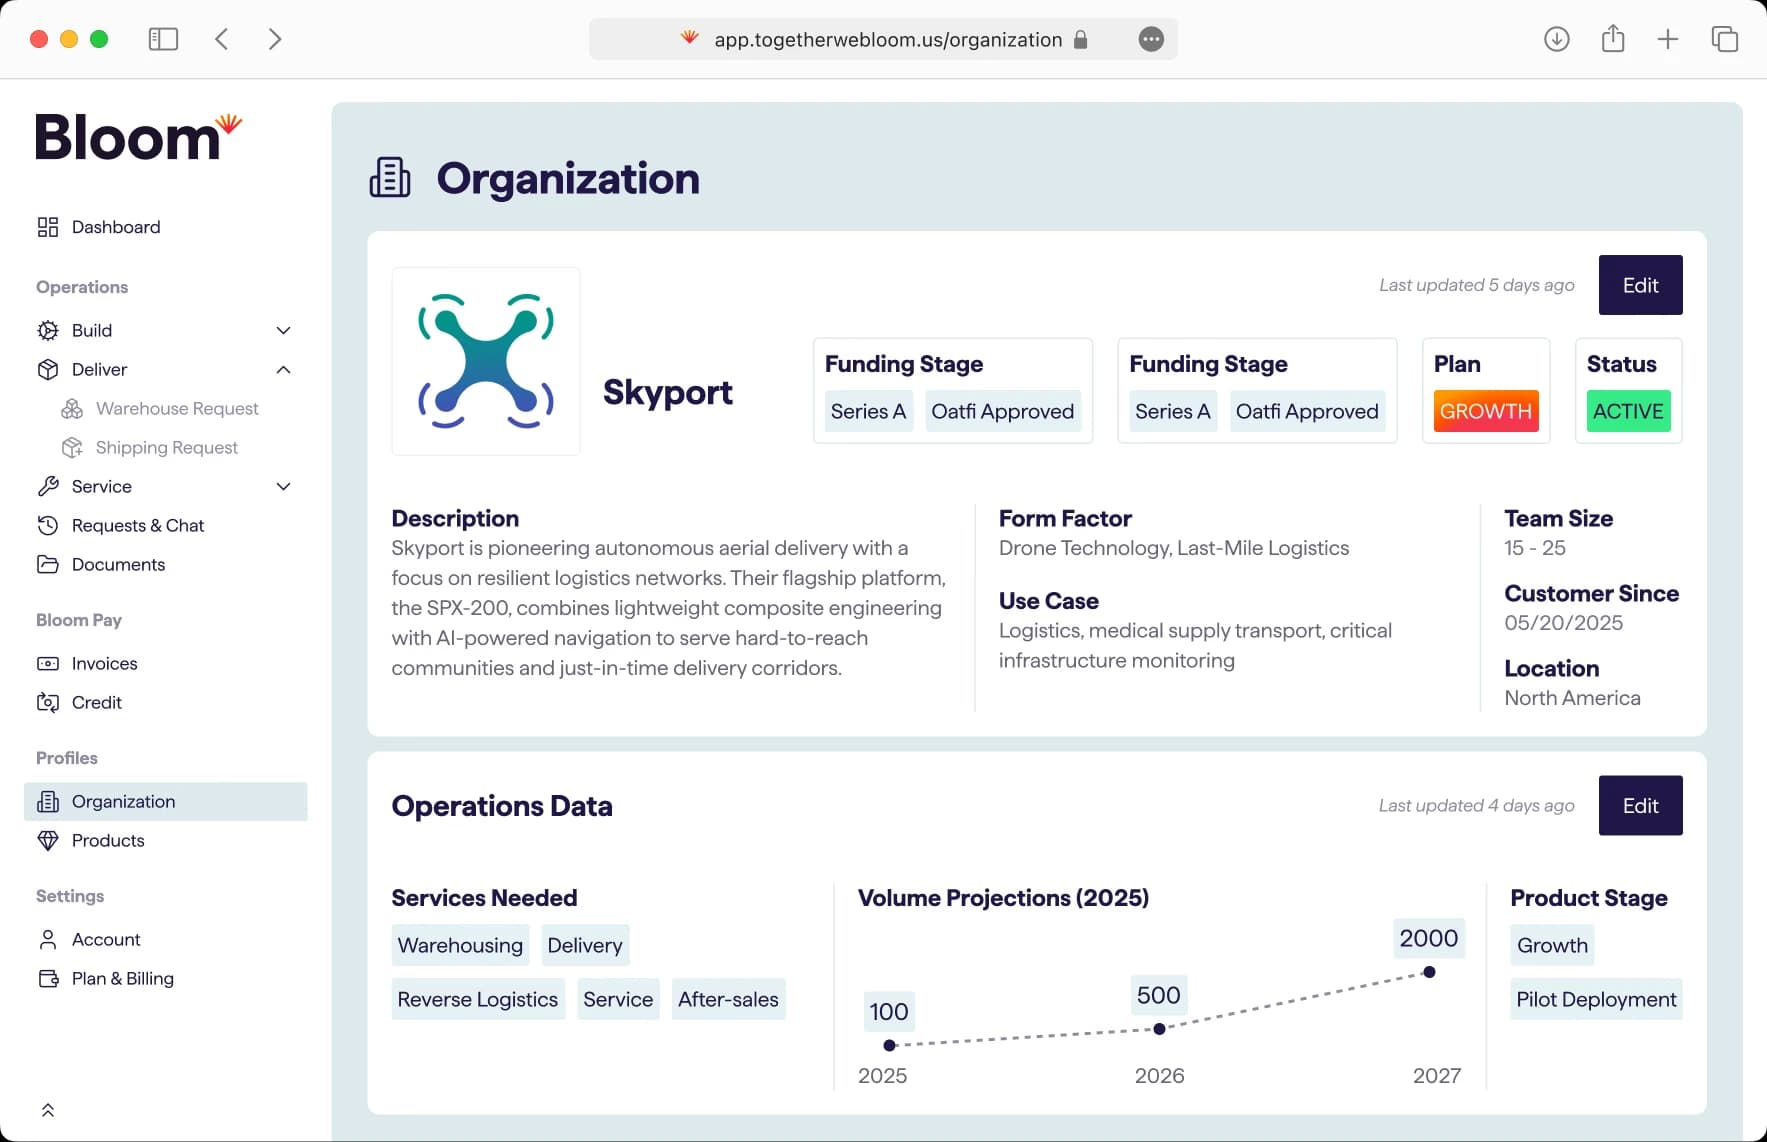Click the Dashboard grid icon
This screenshot has width=1767, height=1142.
48,227
